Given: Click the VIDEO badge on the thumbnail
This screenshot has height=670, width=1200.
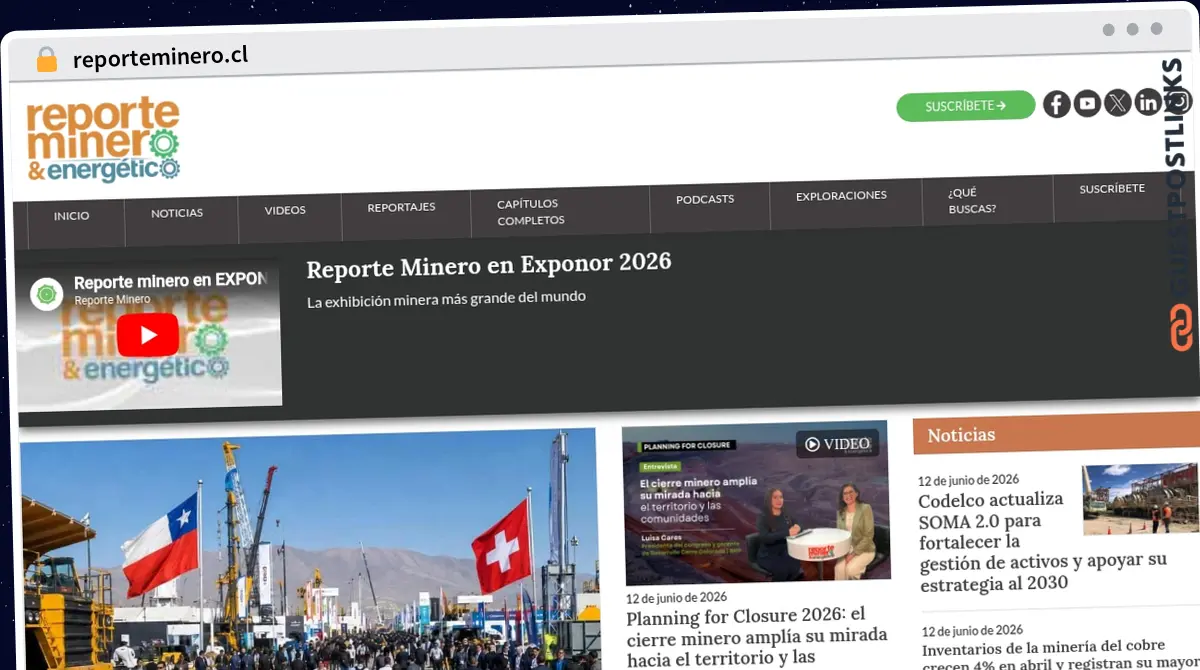Looking at the screenshot, I should [x=838, y=444].
